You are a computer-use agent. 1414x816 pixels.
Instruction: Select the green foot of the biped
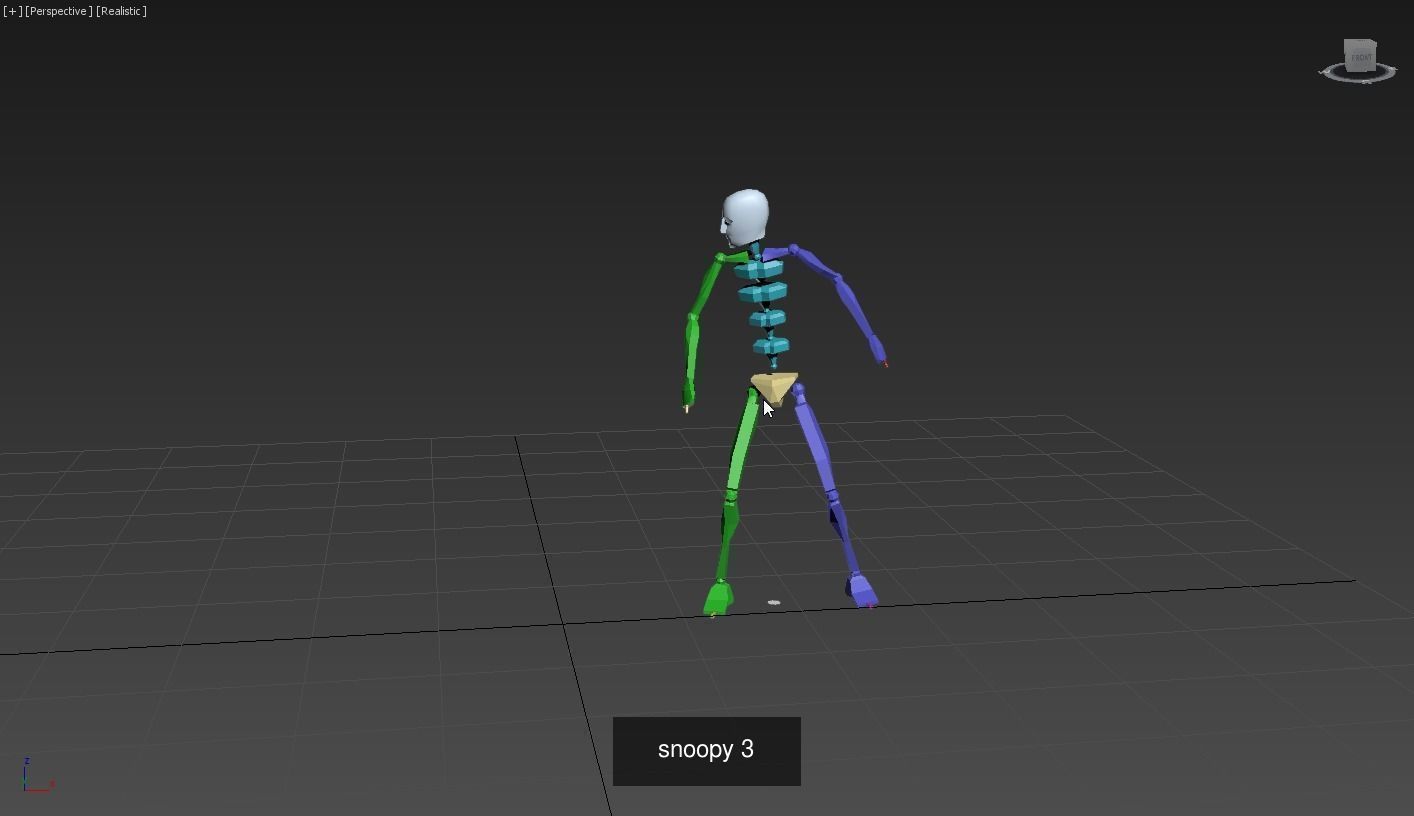point(718,598)
